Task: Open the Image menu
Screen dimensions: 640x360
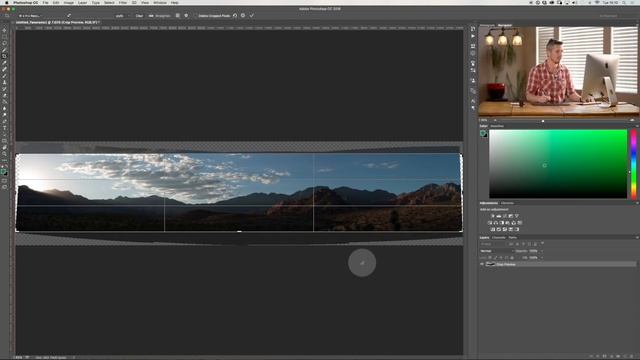Action: point(69,2)
